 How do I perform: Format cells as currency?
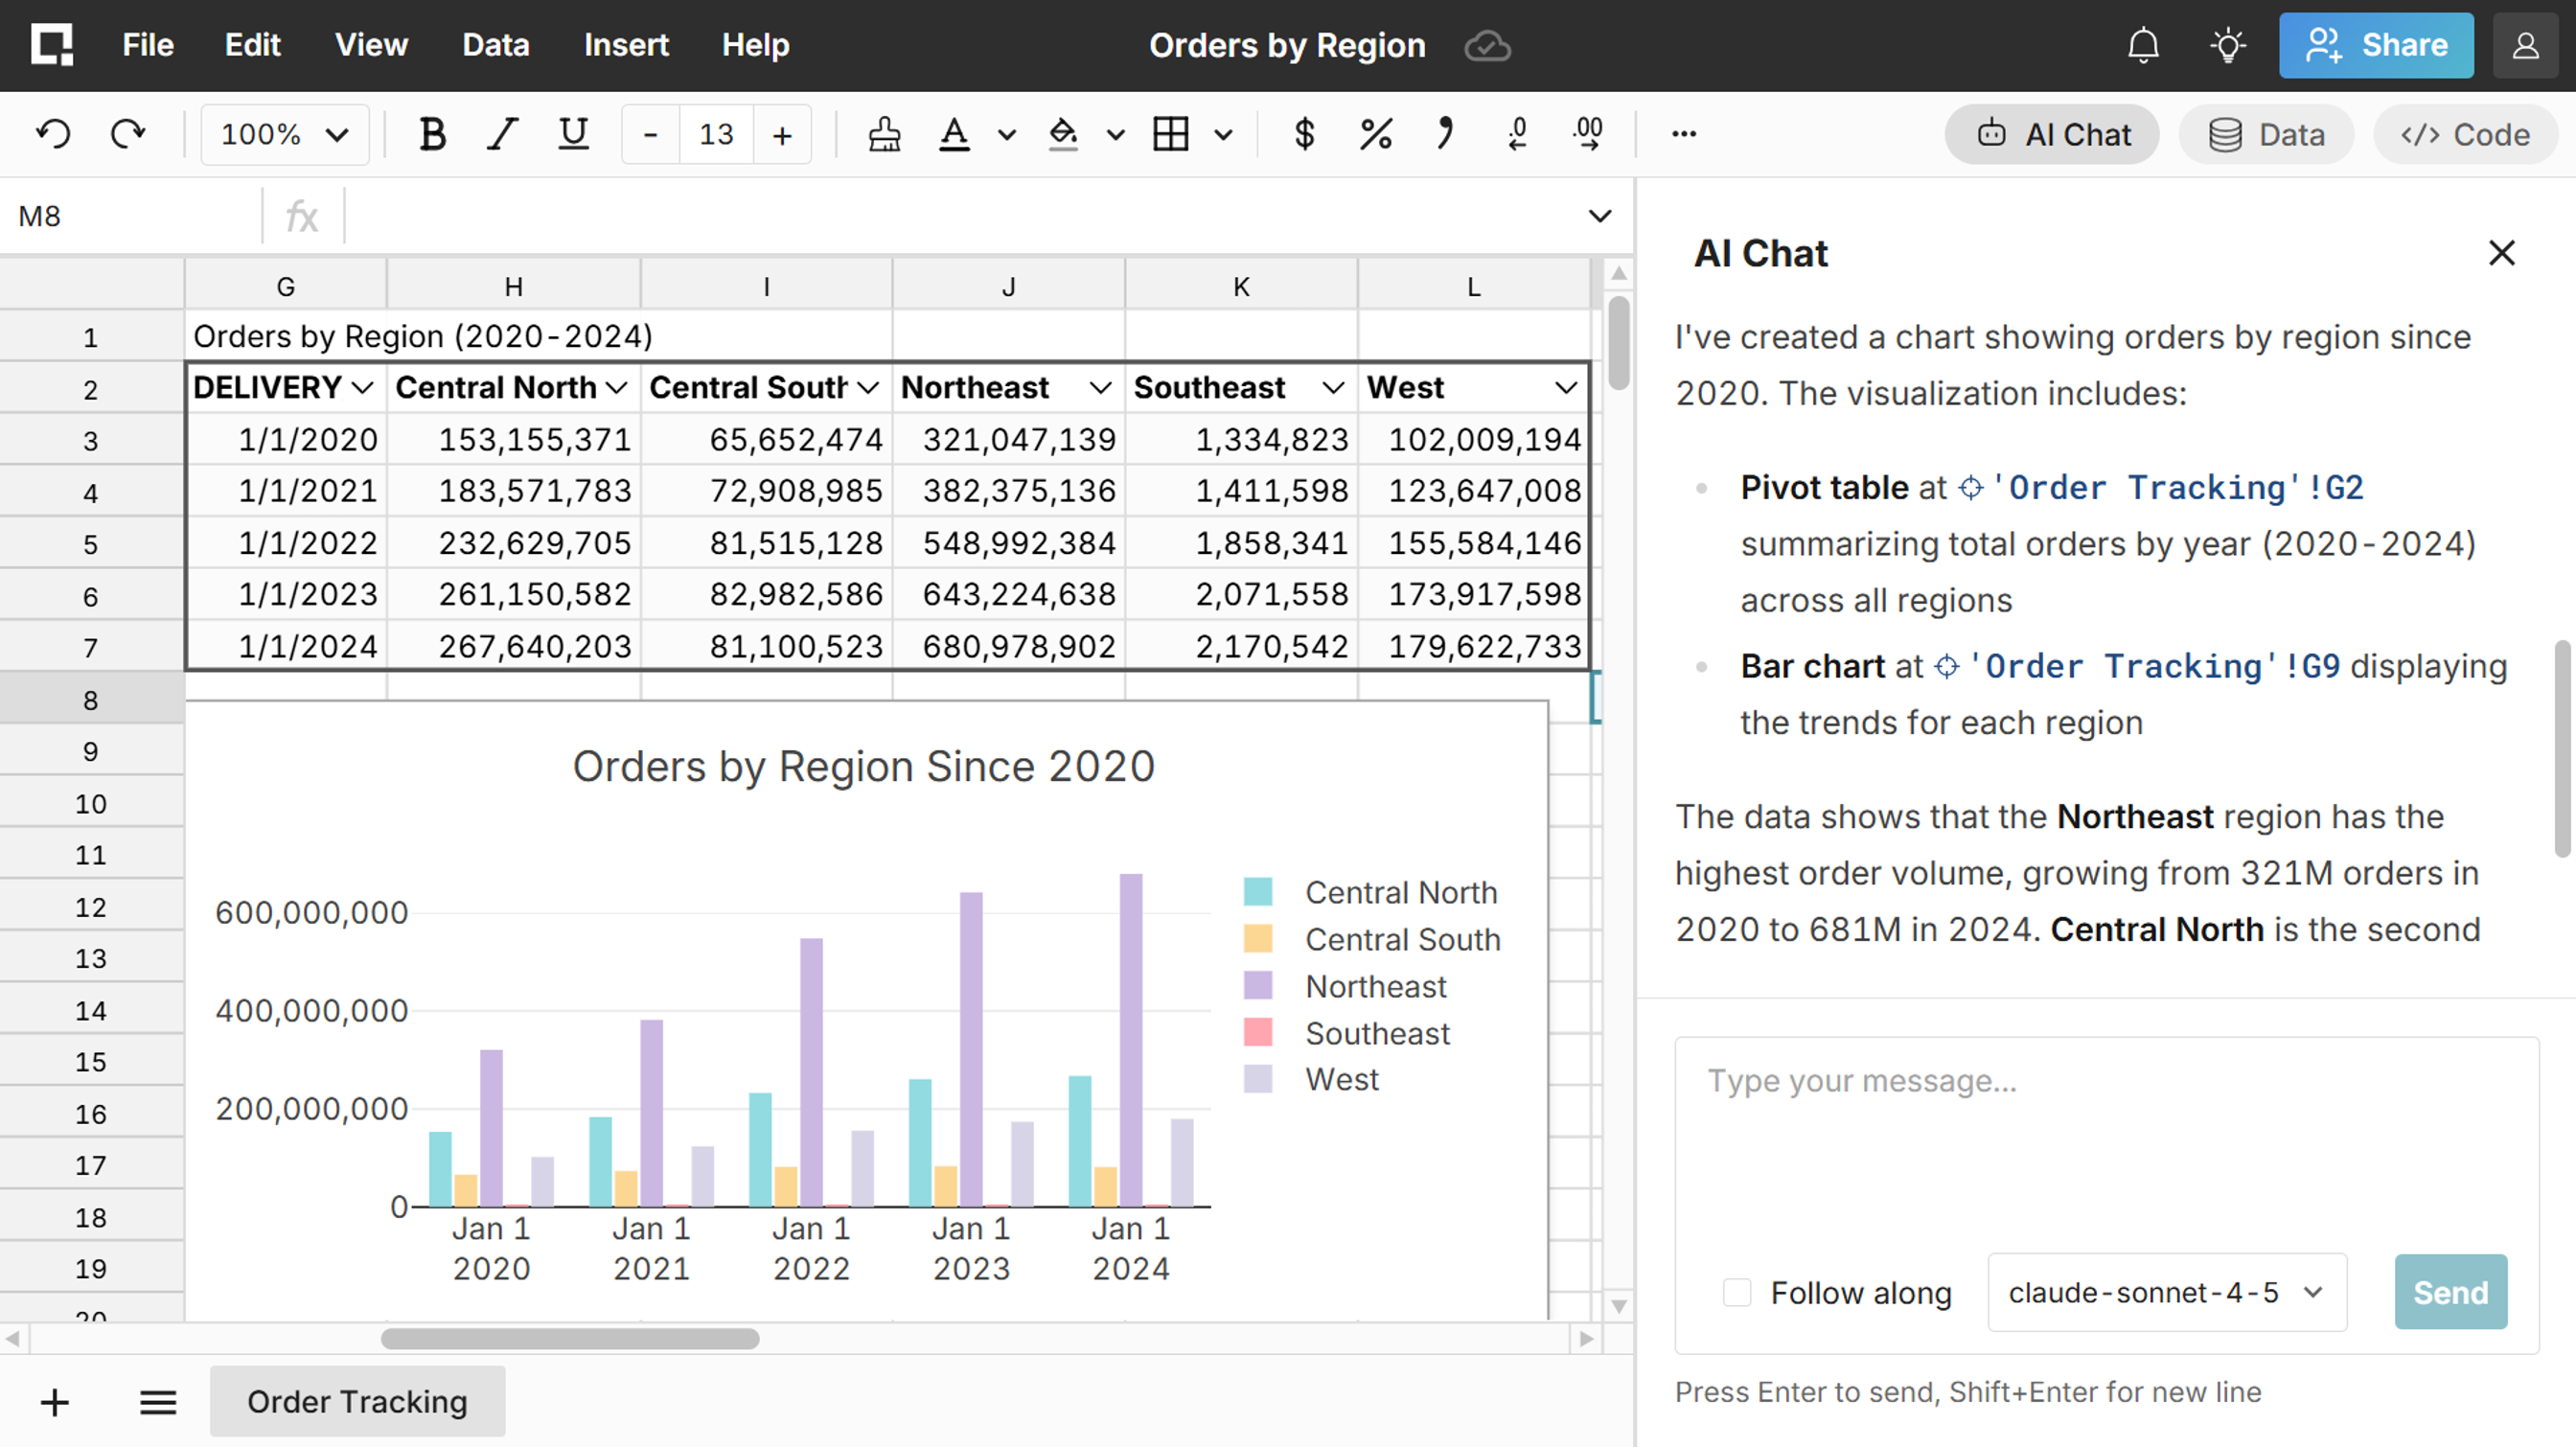(1303, 134)
